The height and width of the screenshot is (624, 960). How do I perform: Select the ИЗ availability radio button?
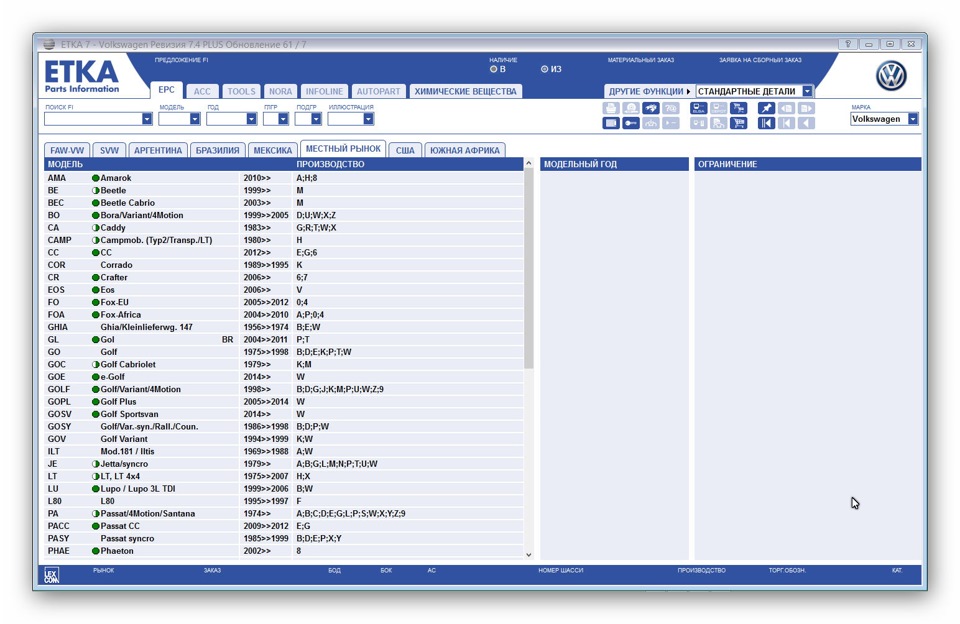pos(544,69)
